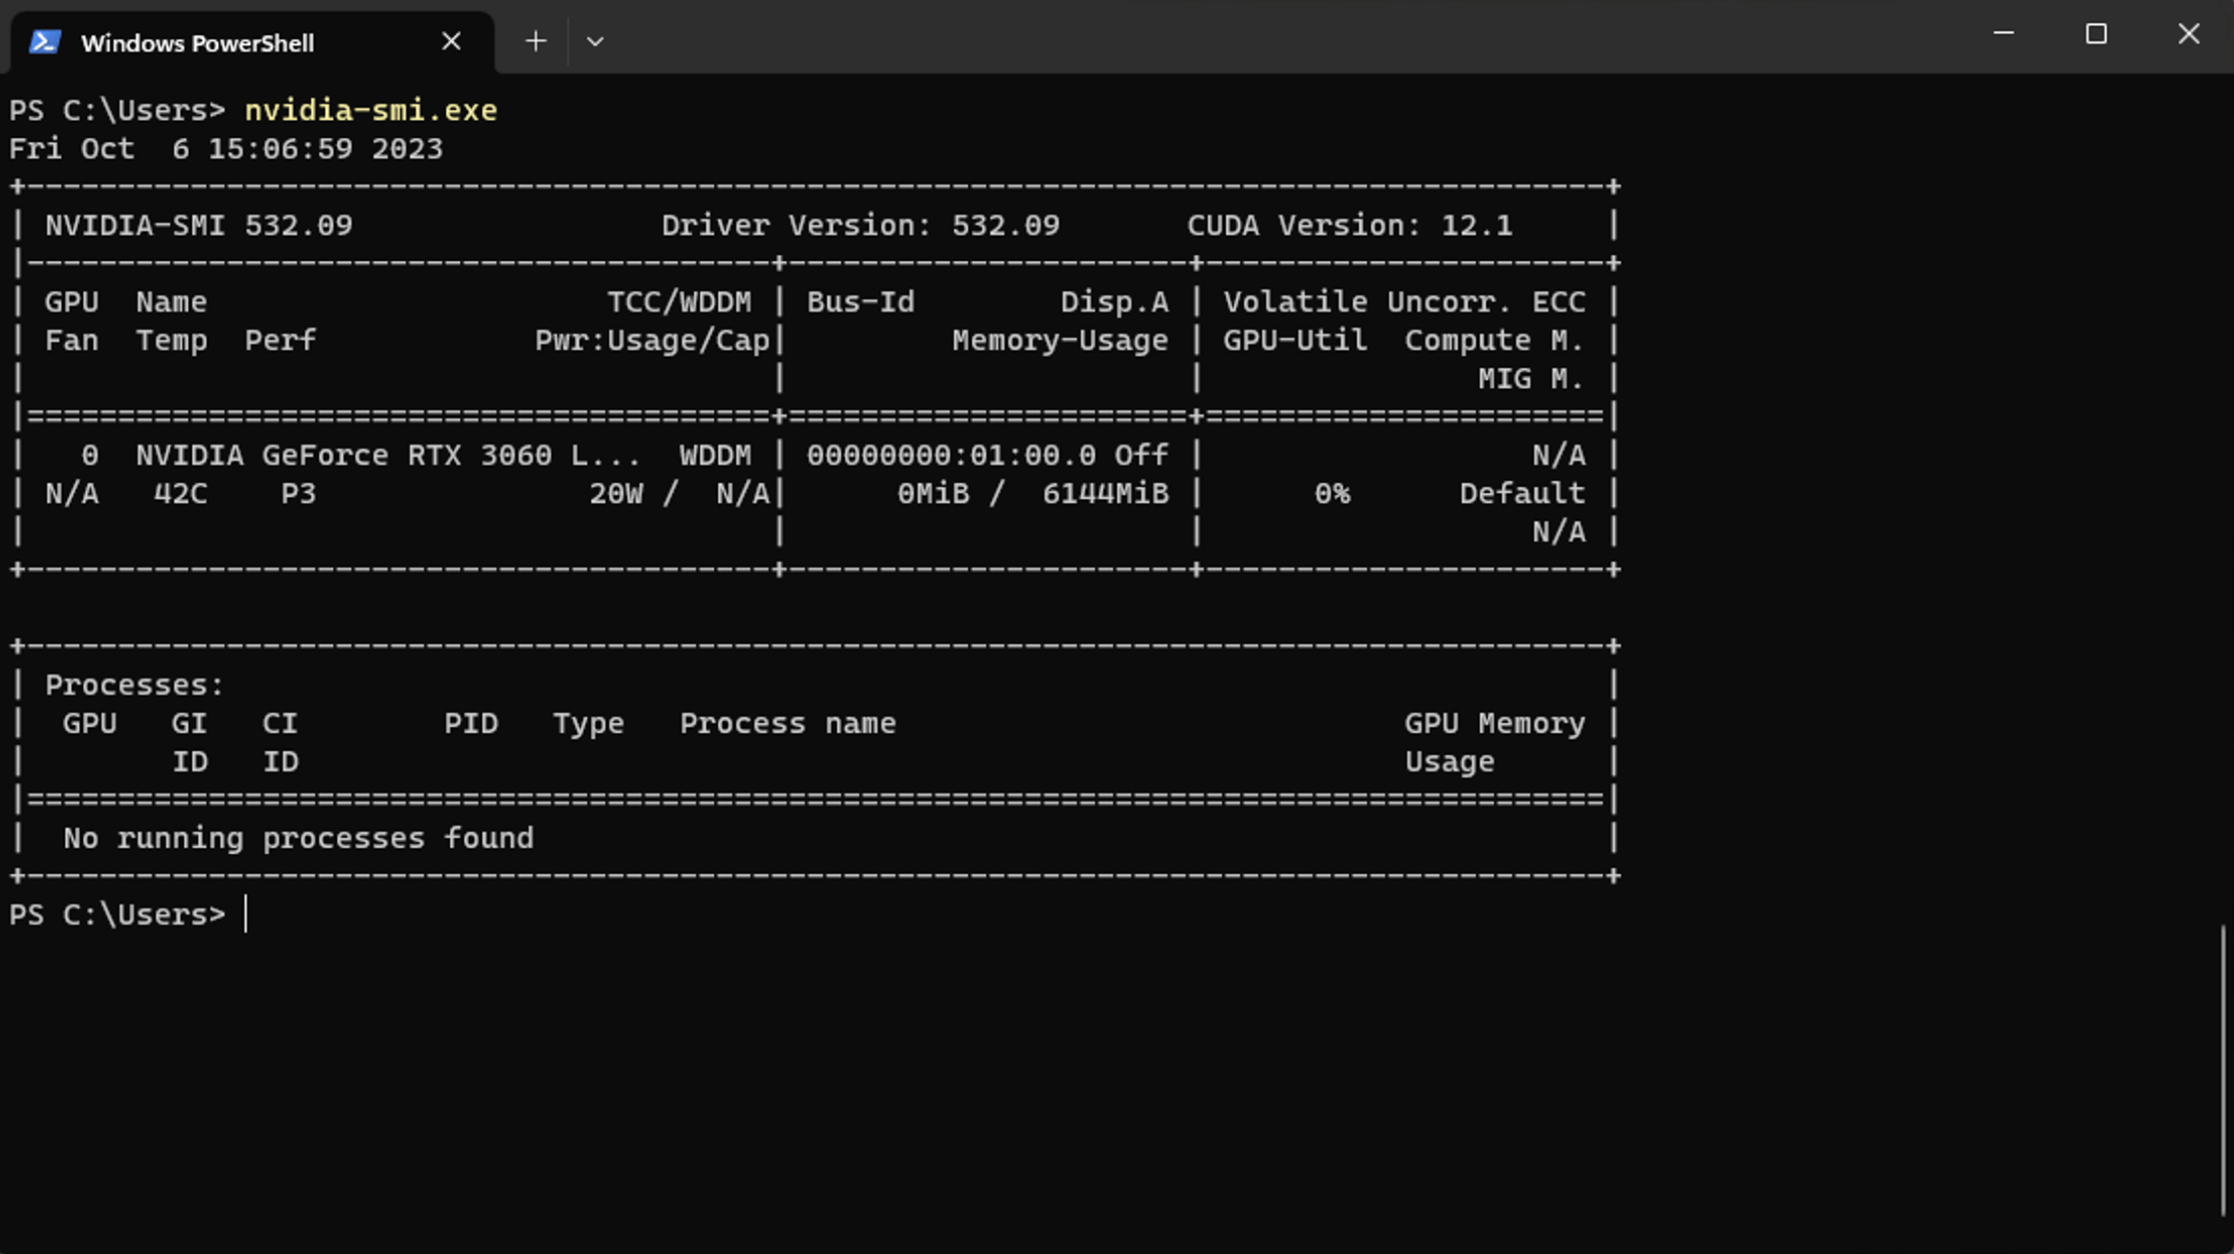The height and width of the screenshot is (1254, 2234).
Task: Click the CUDA Version 12.1 text
Action: 1351,225
